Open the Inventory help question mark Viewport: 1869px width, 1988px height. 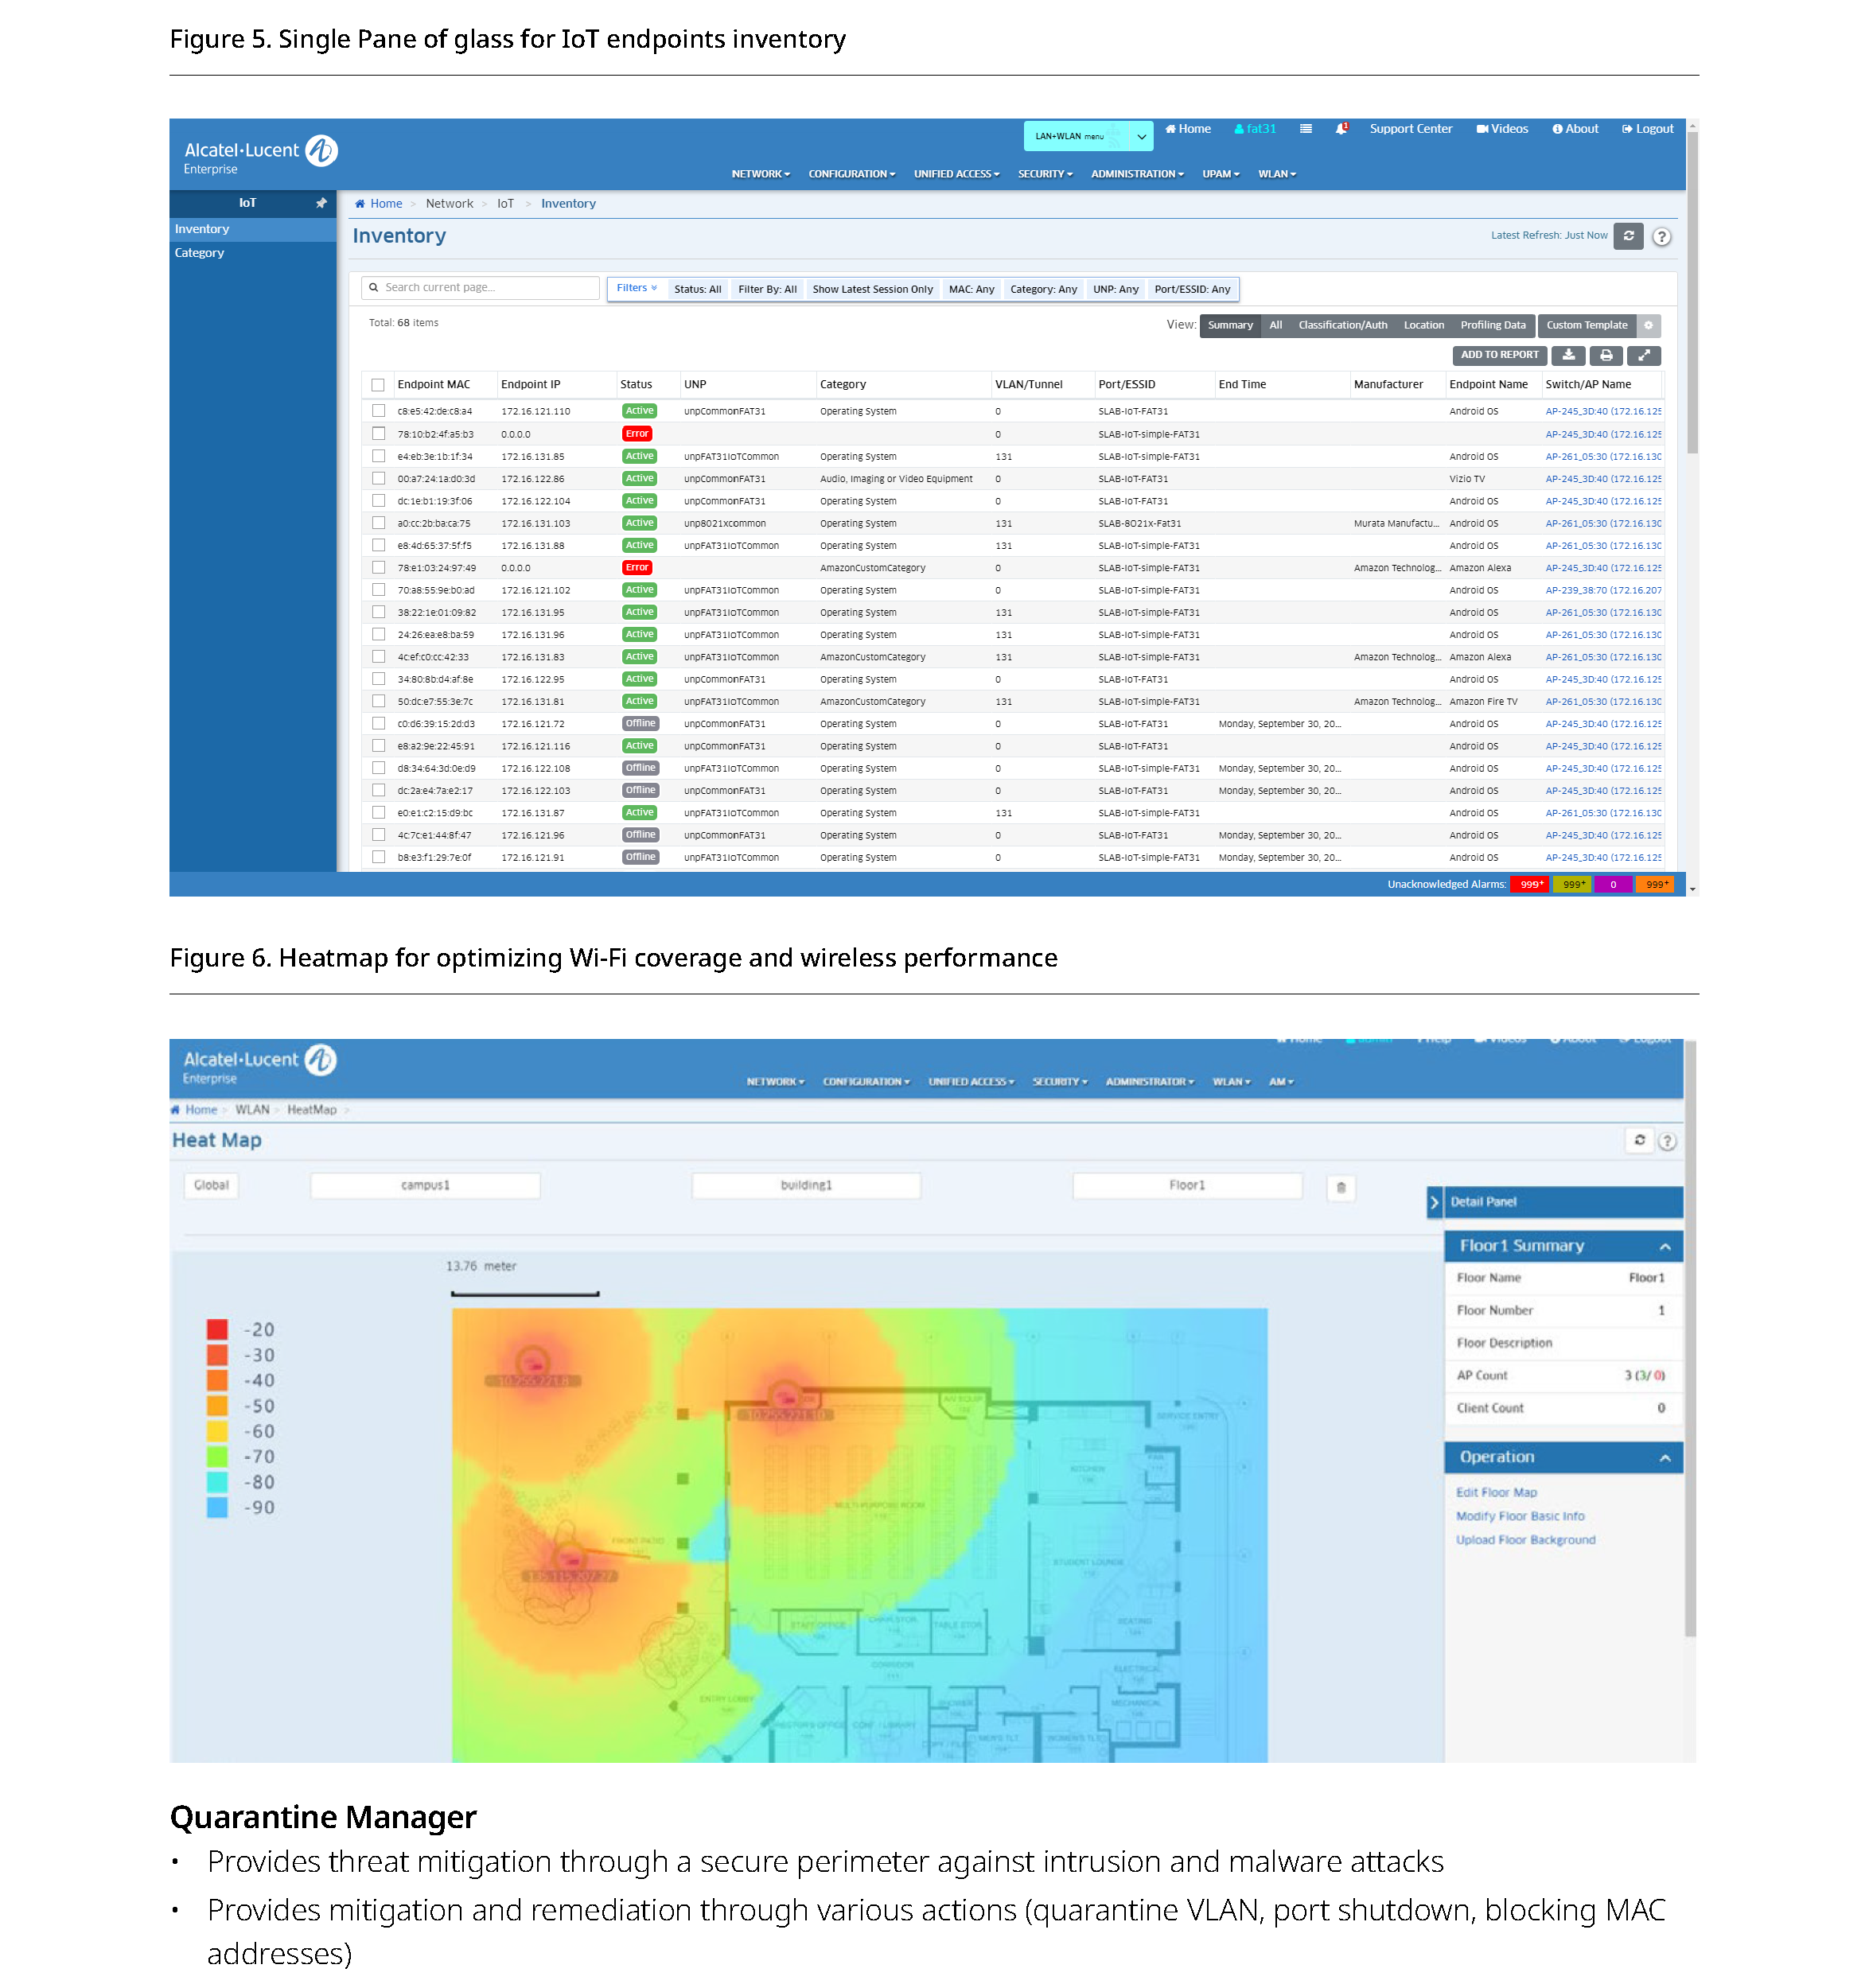1660,237
